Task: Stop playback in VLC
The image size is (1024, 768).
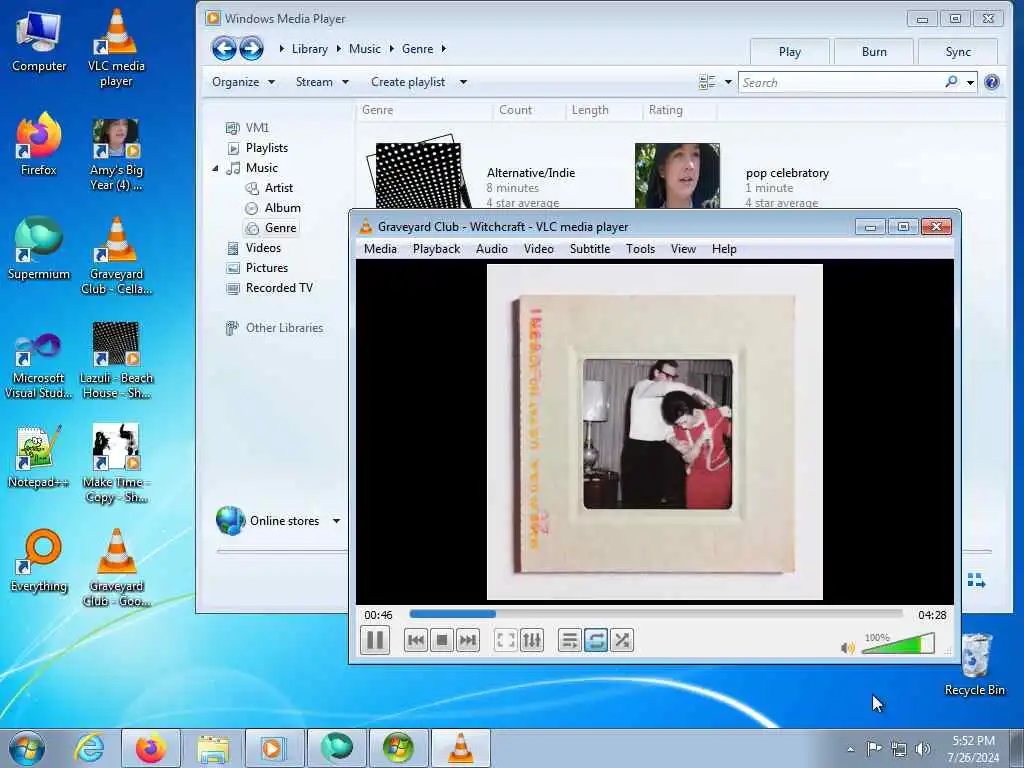Action: [441, 640]
